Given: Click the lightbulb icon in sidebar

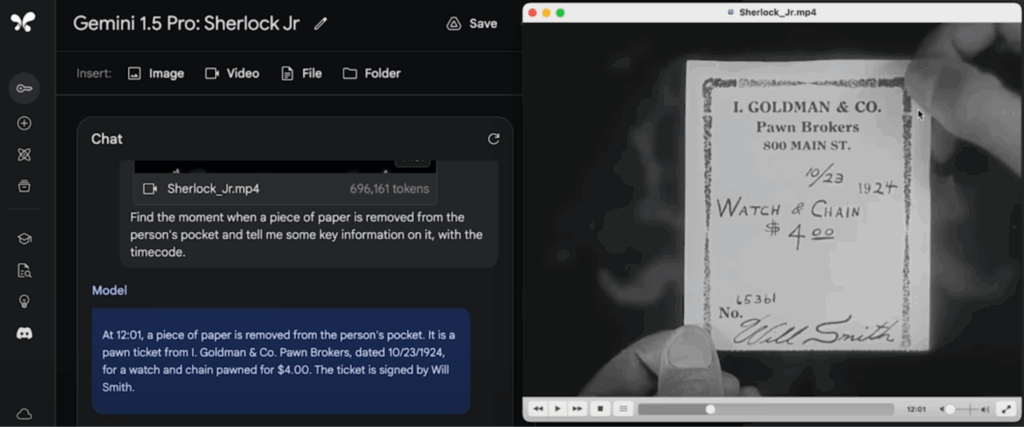Looking at the screenshot, I should click(x=24, y=301).
